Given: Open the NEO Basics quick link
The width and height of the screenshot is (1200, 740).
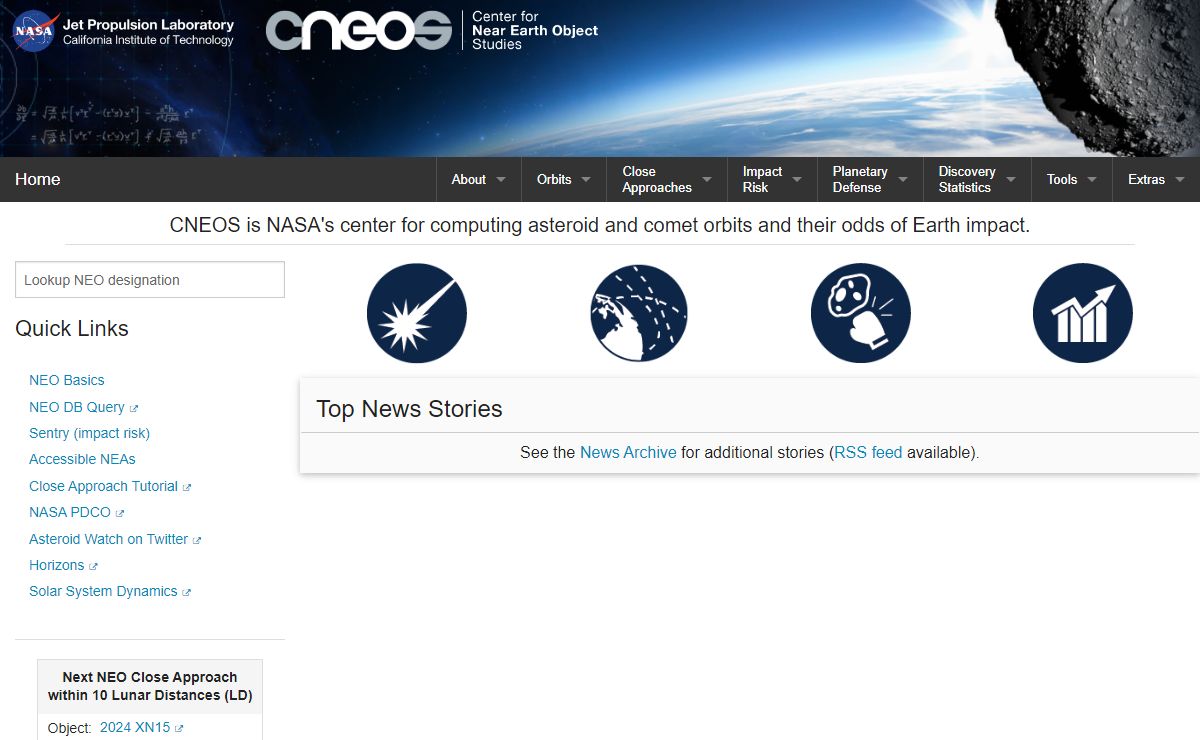Looking at the screenshot, I should pos(67,380).
